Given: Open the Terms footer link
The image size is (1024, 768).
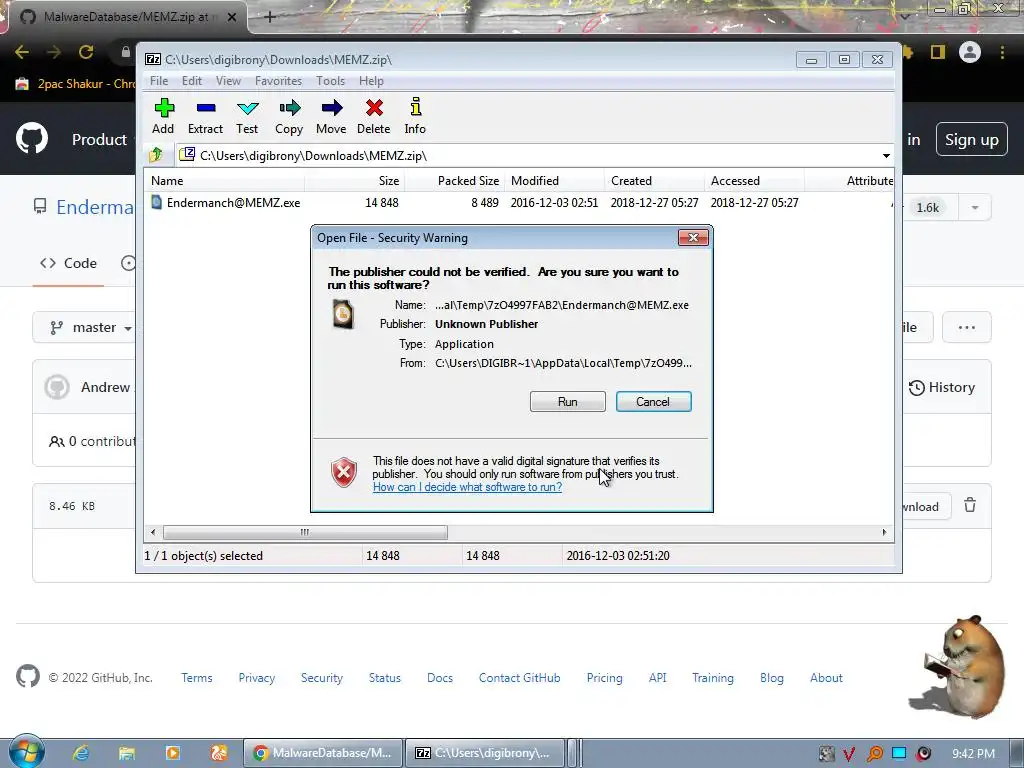Looking at the screenshot, I should (197, 678).
